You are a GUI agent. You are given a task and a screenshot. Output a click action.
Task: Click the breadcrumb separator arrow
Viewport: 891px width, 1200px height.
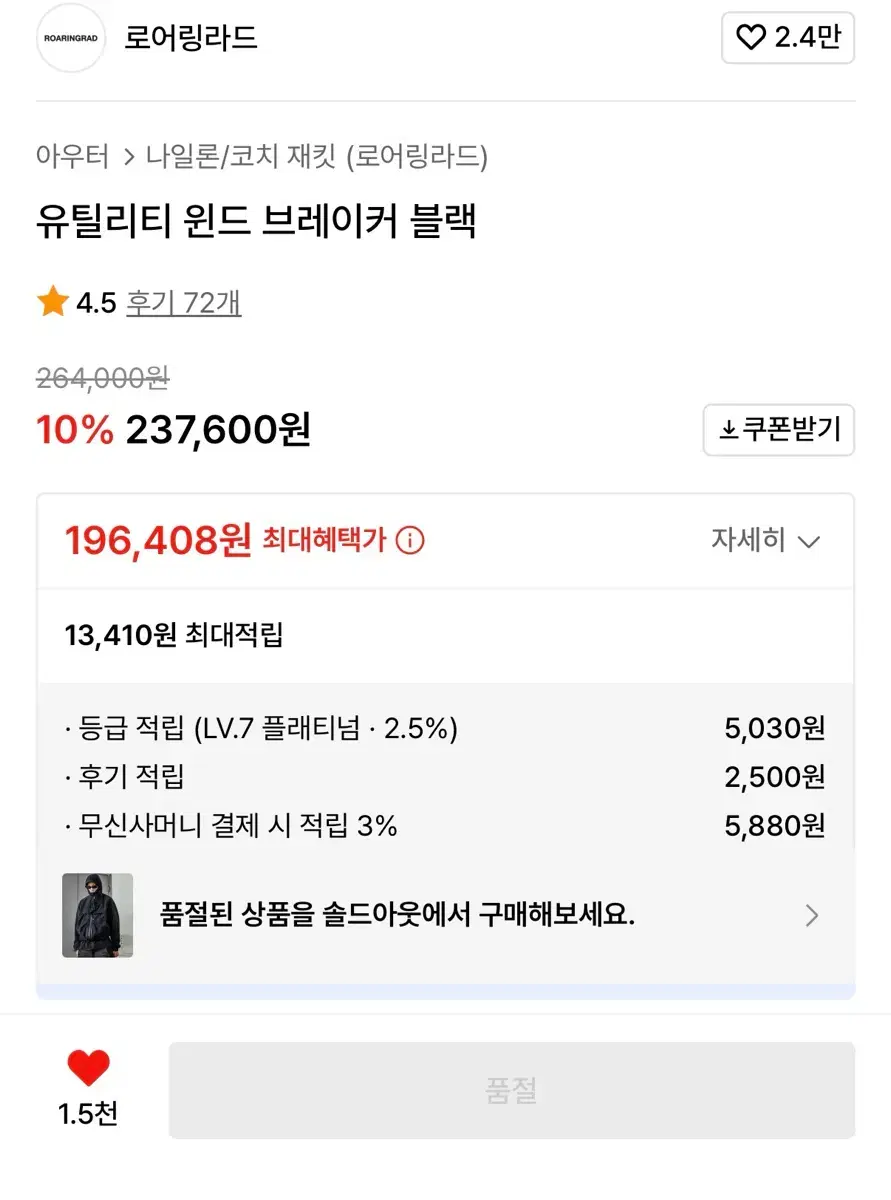coord(128,157)
